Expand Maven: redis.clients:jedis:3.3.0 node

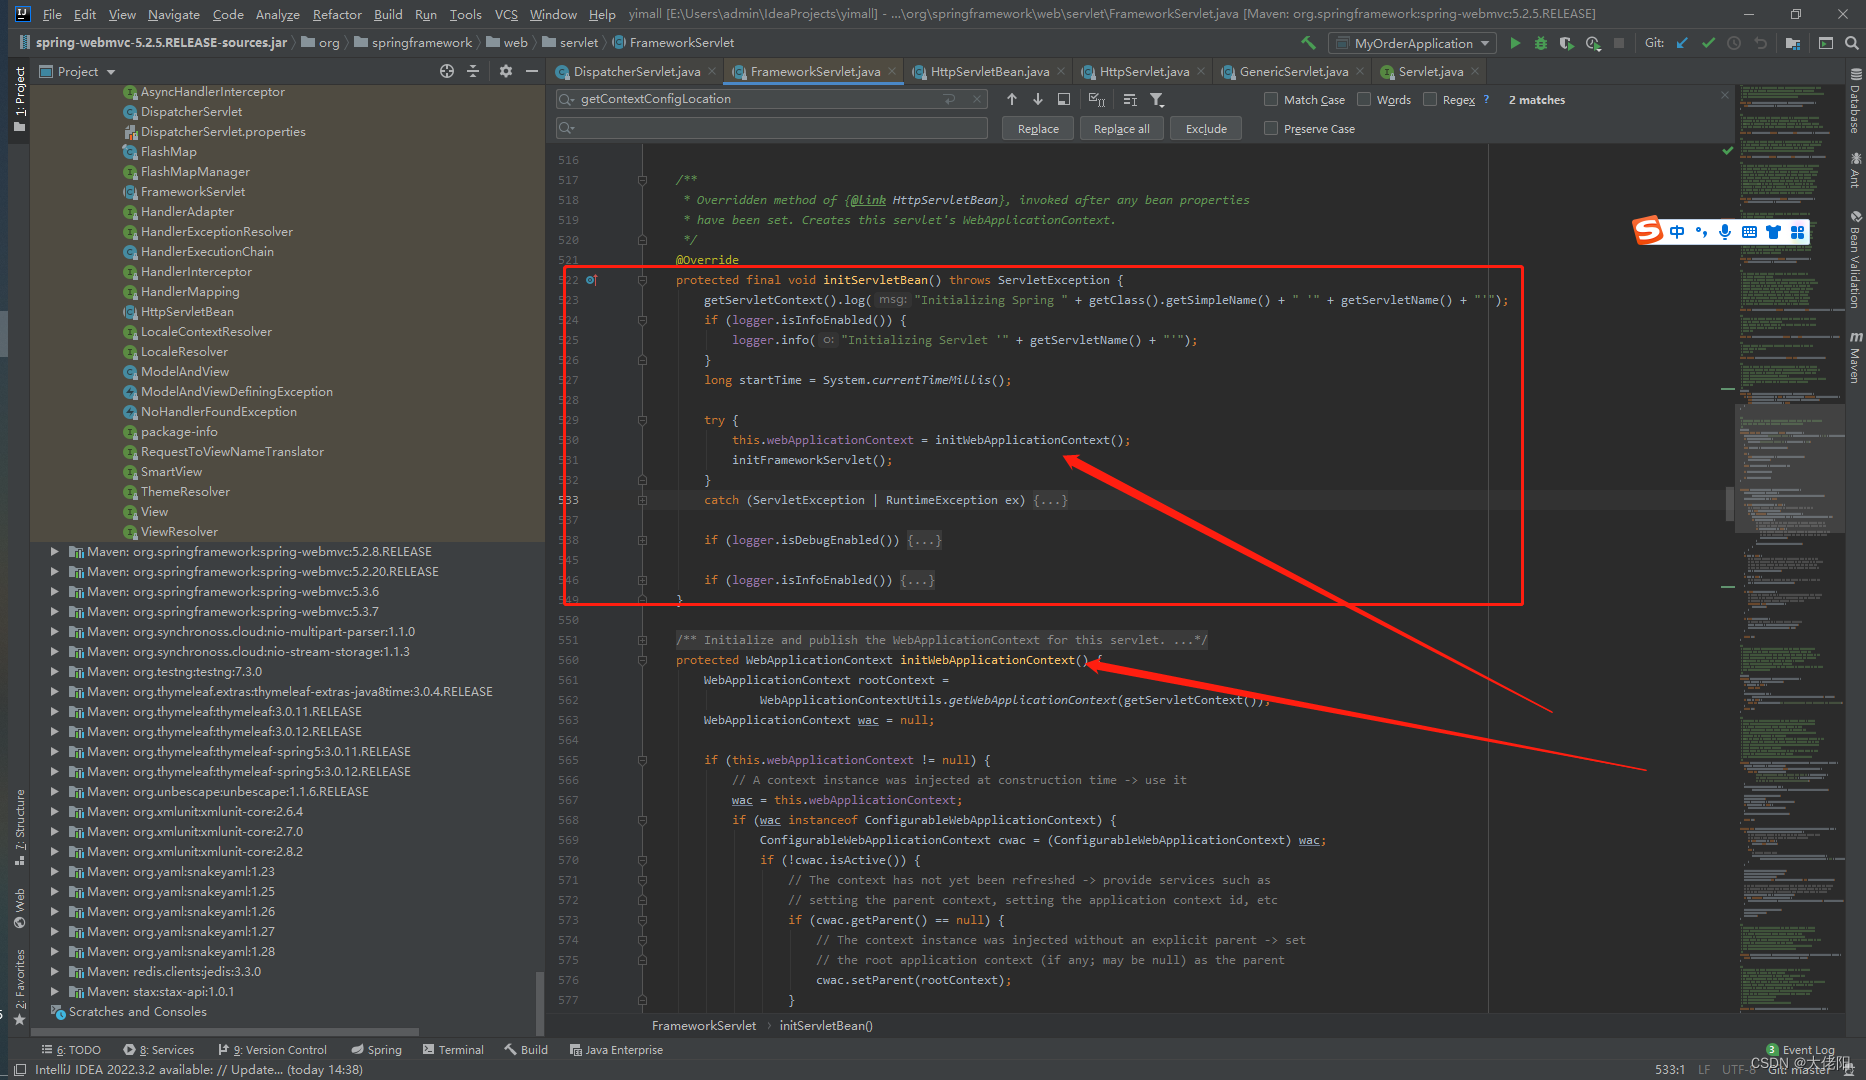tap(54, 971)
